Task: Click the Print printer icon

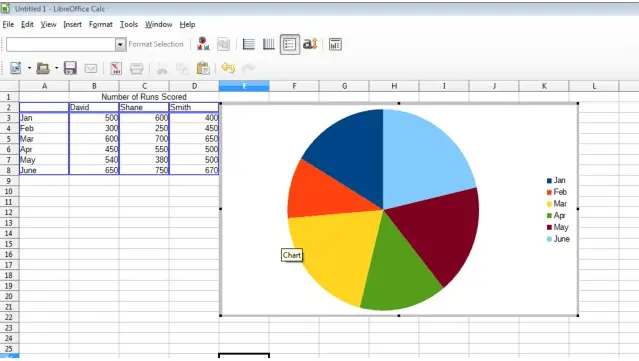Action: pyautogui.click(x=137, y=68)
